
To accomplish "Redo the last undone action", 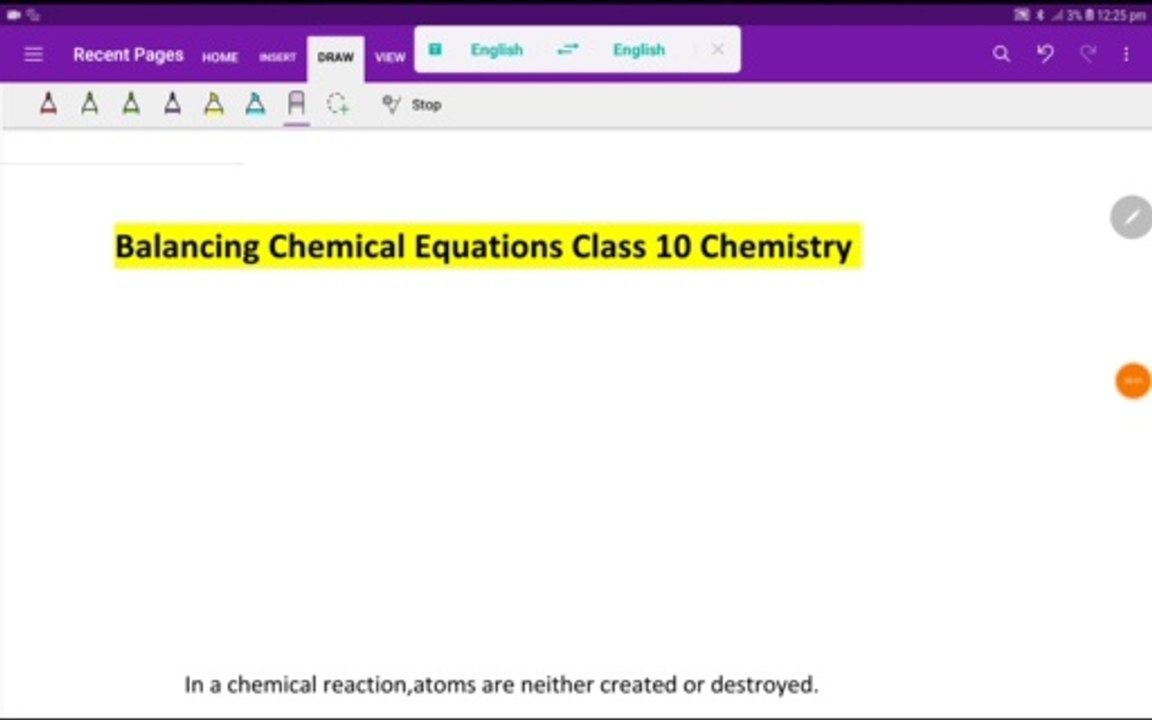I will (x=1088, y=54).
